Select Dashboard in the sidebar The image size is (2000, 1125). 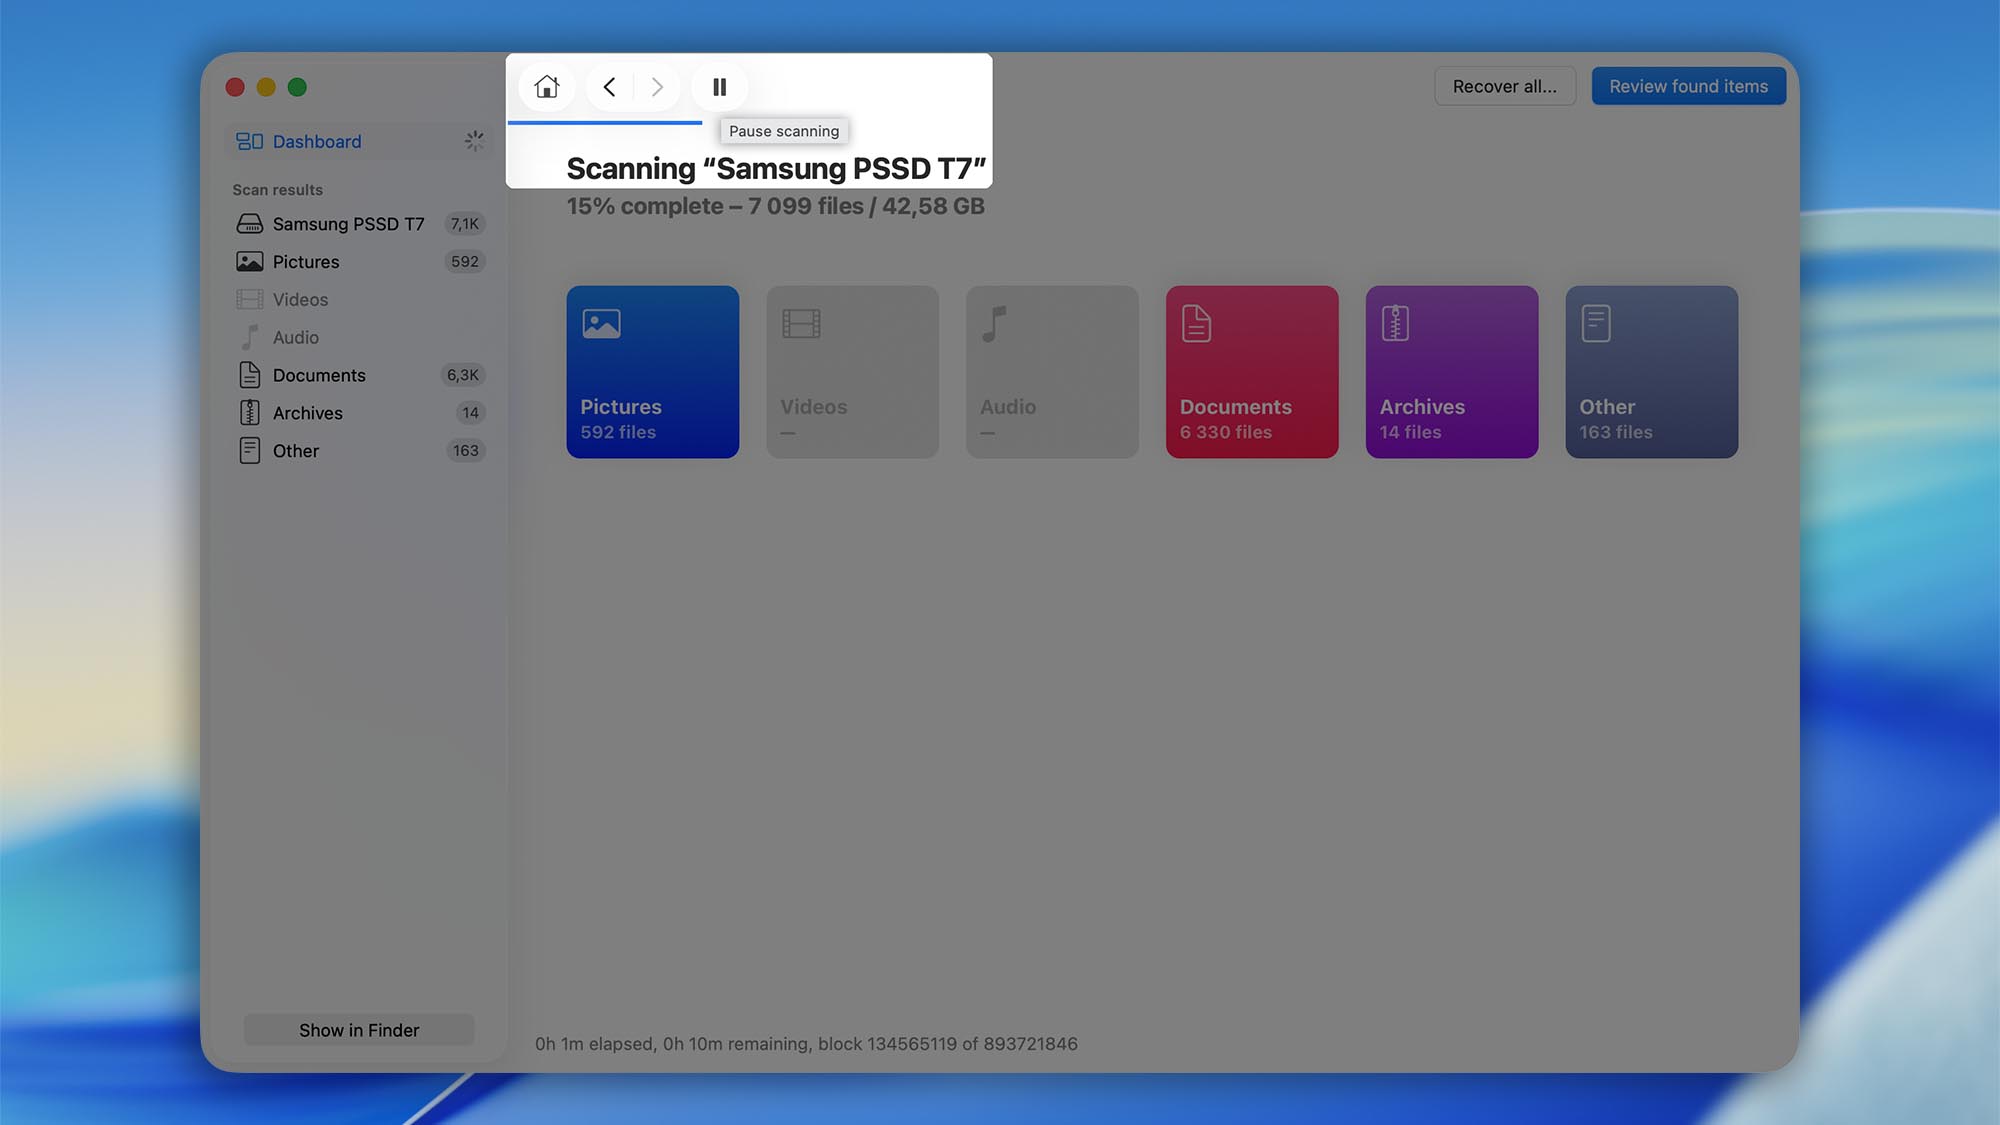[316, 142]
